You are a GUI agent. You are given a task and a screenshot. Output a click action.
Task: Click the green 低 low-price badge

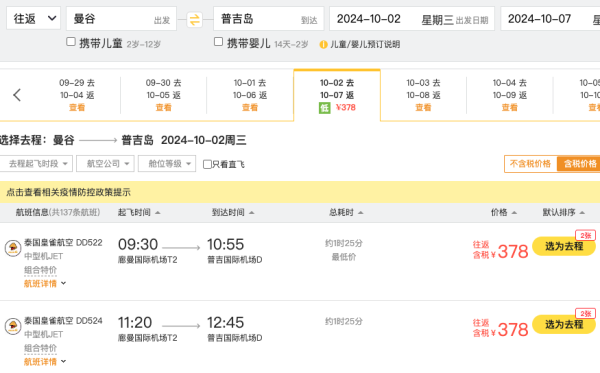tap(324, 108)
